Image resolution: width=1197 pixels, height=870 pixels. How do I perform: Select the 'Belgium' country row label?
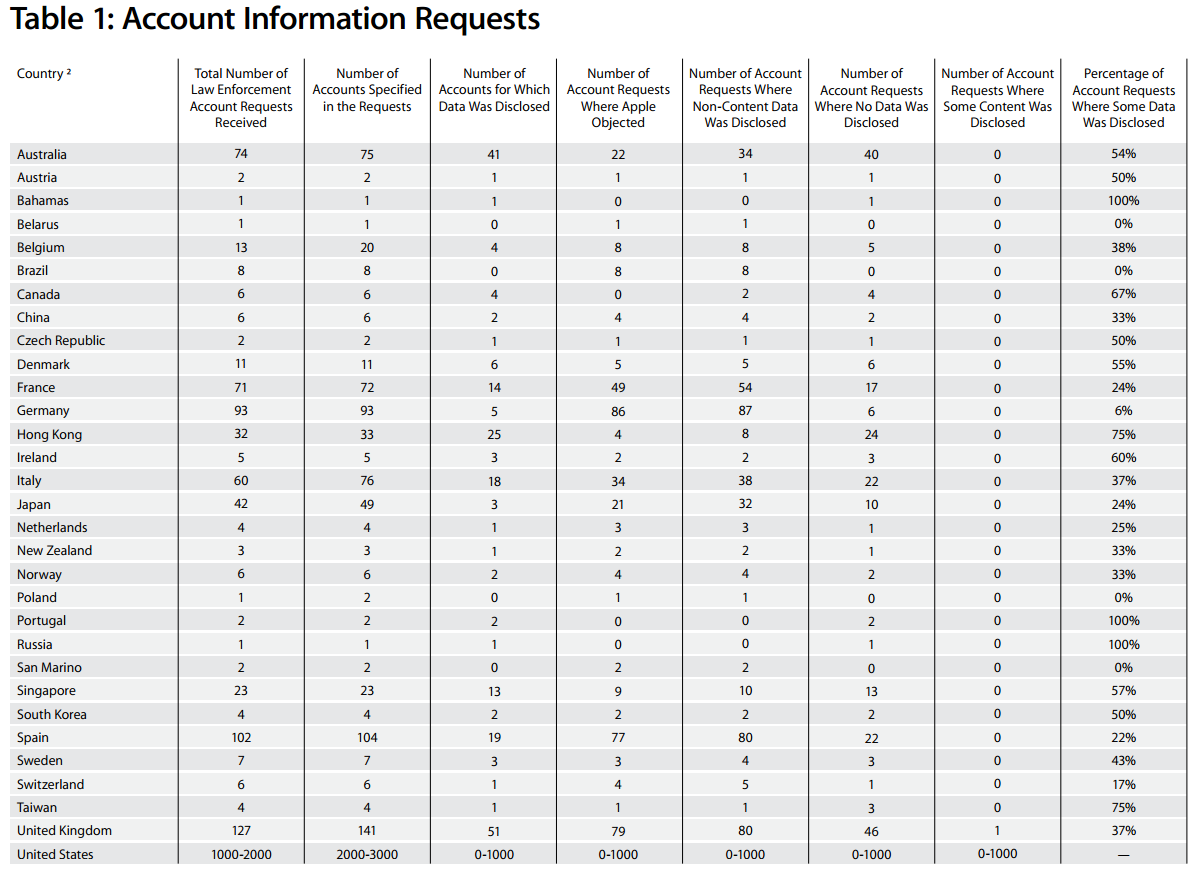click(40, 247)
